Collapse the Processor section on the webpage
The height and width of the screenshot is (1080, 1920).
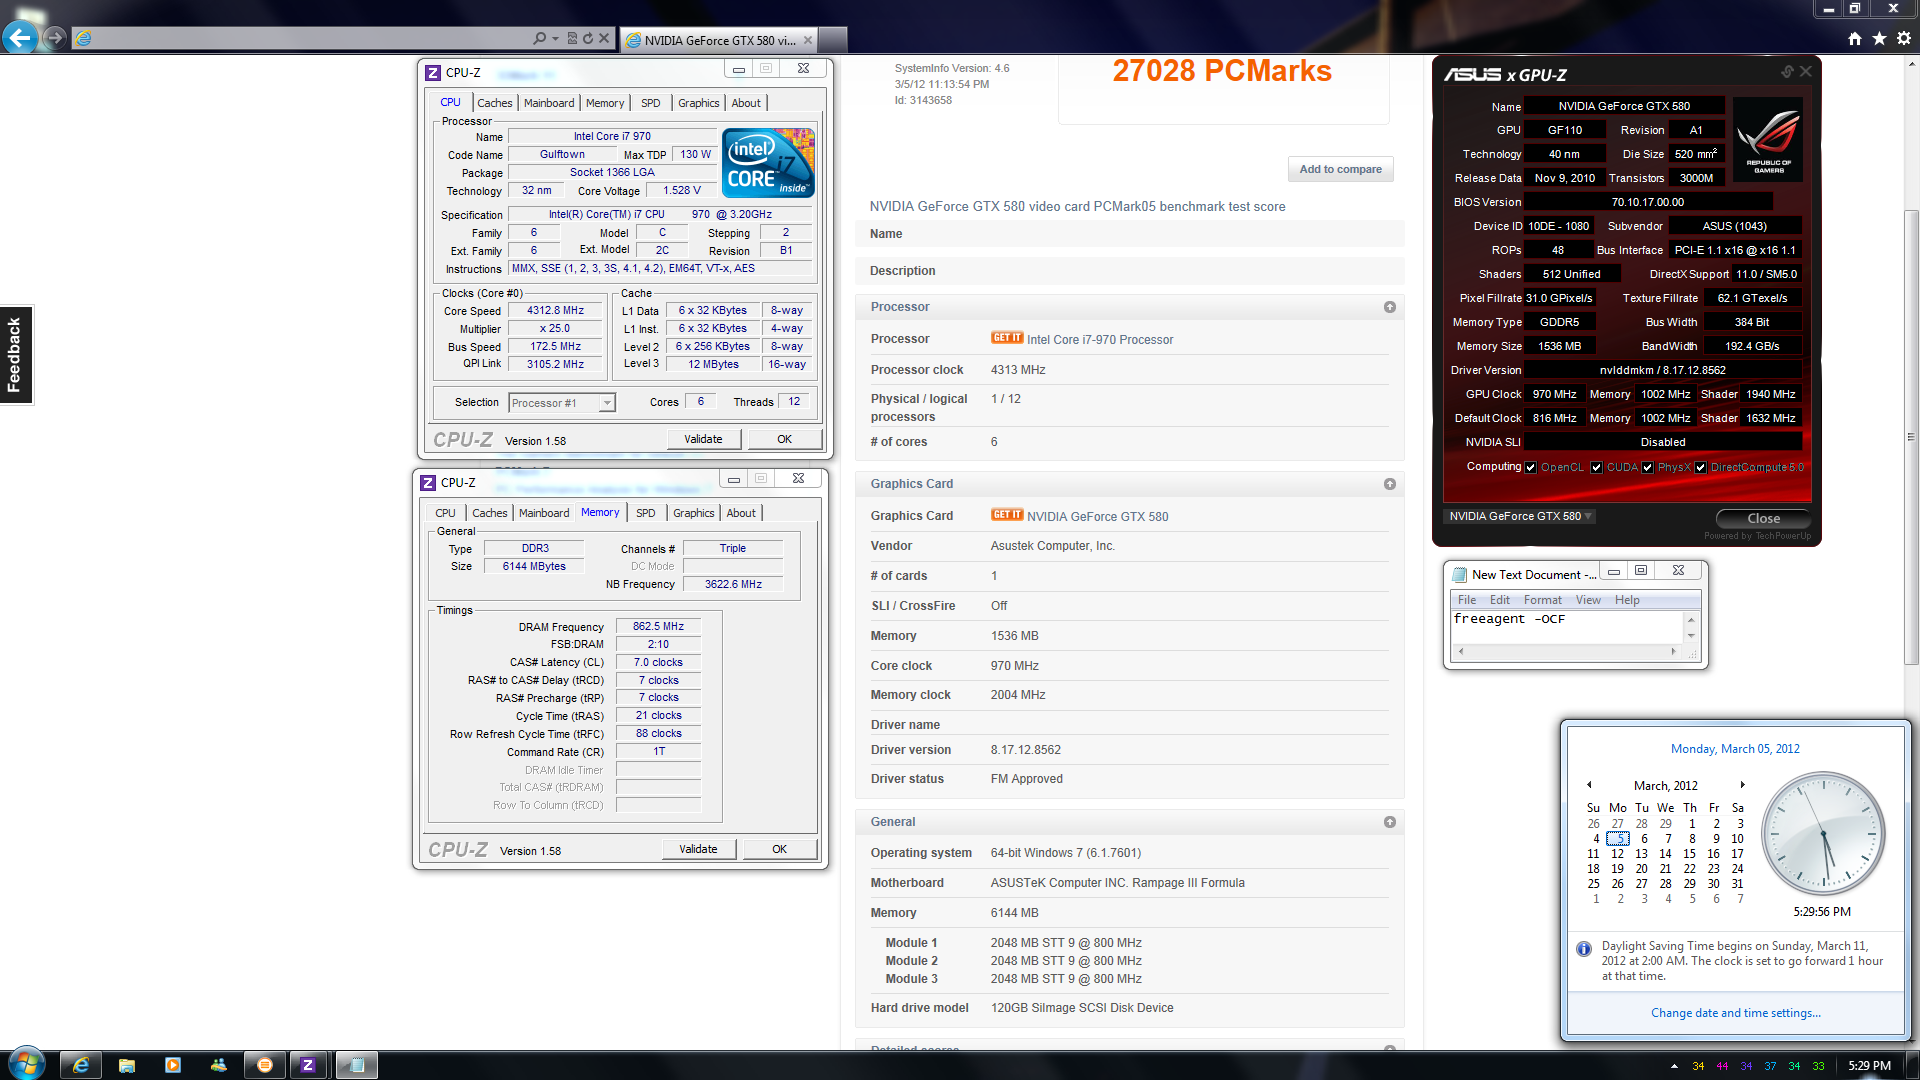click(x=1389, y=307)
